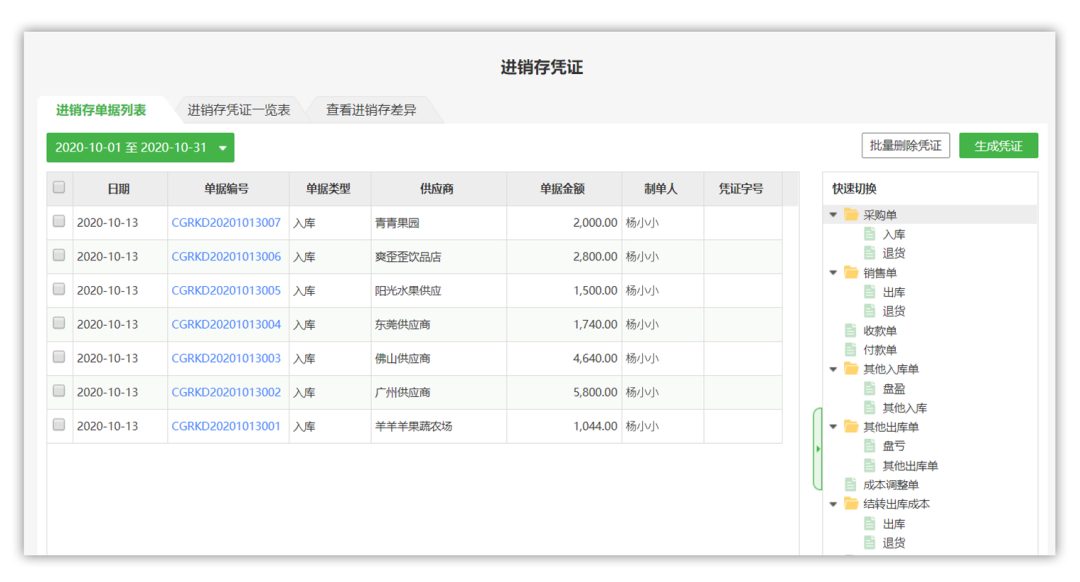Check the select-all checkbox in table header
Viewport: 1080px width, 582px height.
pos(58,188)
